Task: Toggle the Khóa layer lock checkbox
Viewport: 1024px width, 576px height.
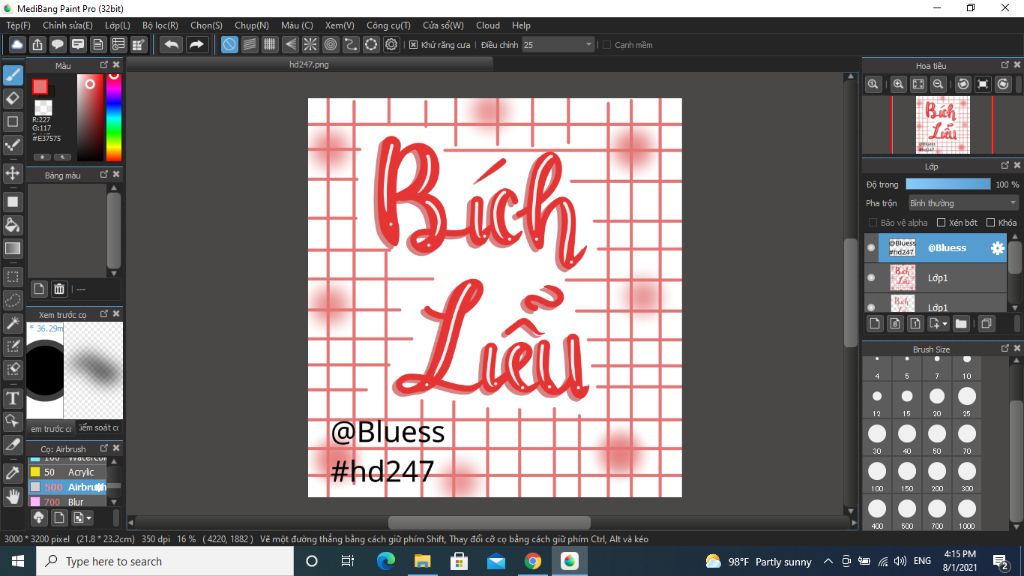Action: click(991, 223)
